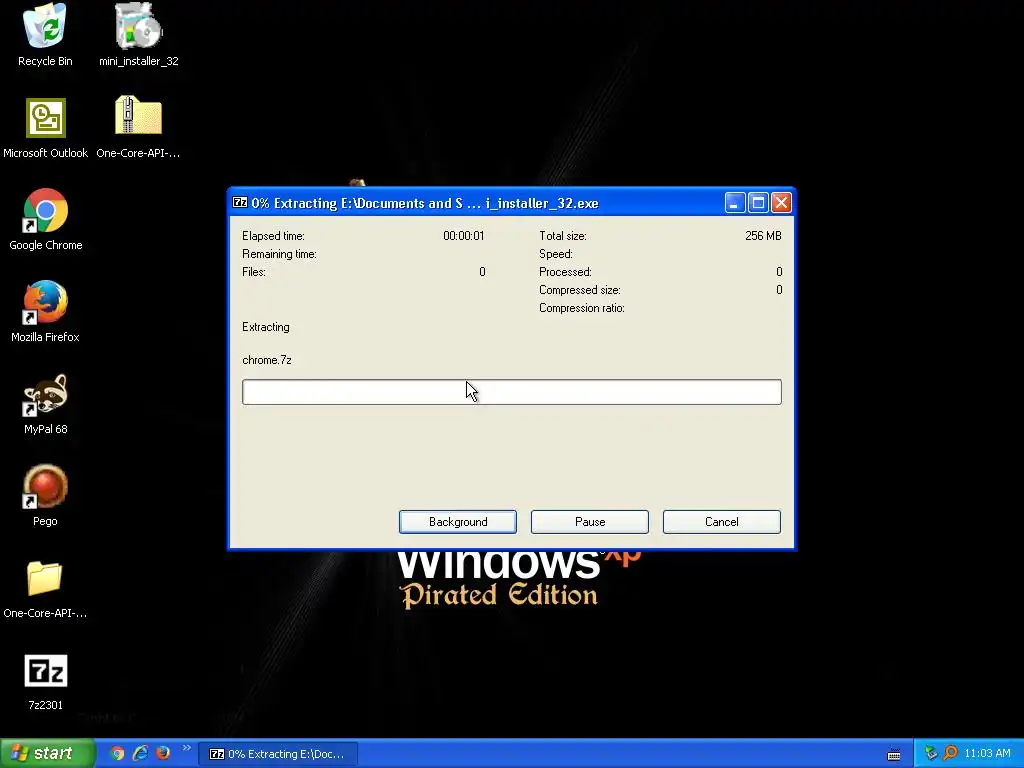Click the Elapsed time label
Screen dimensions: 1024x768
click(273, 236)
